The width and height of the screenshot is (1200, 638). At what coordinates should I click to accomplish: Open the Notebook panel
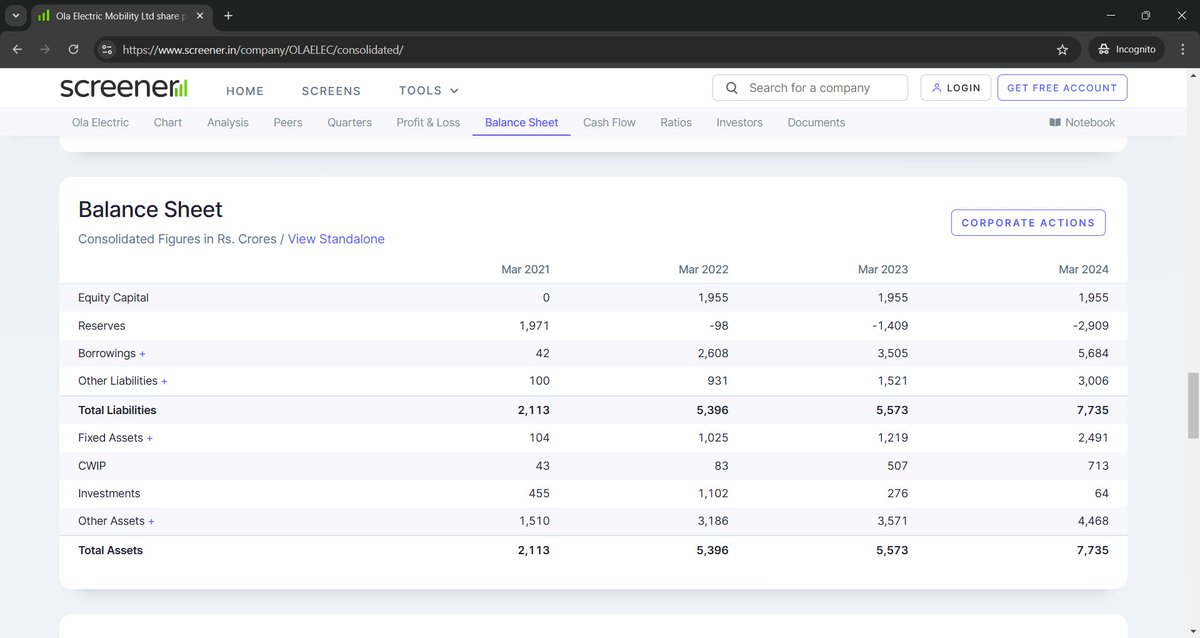click(1082, 122)
